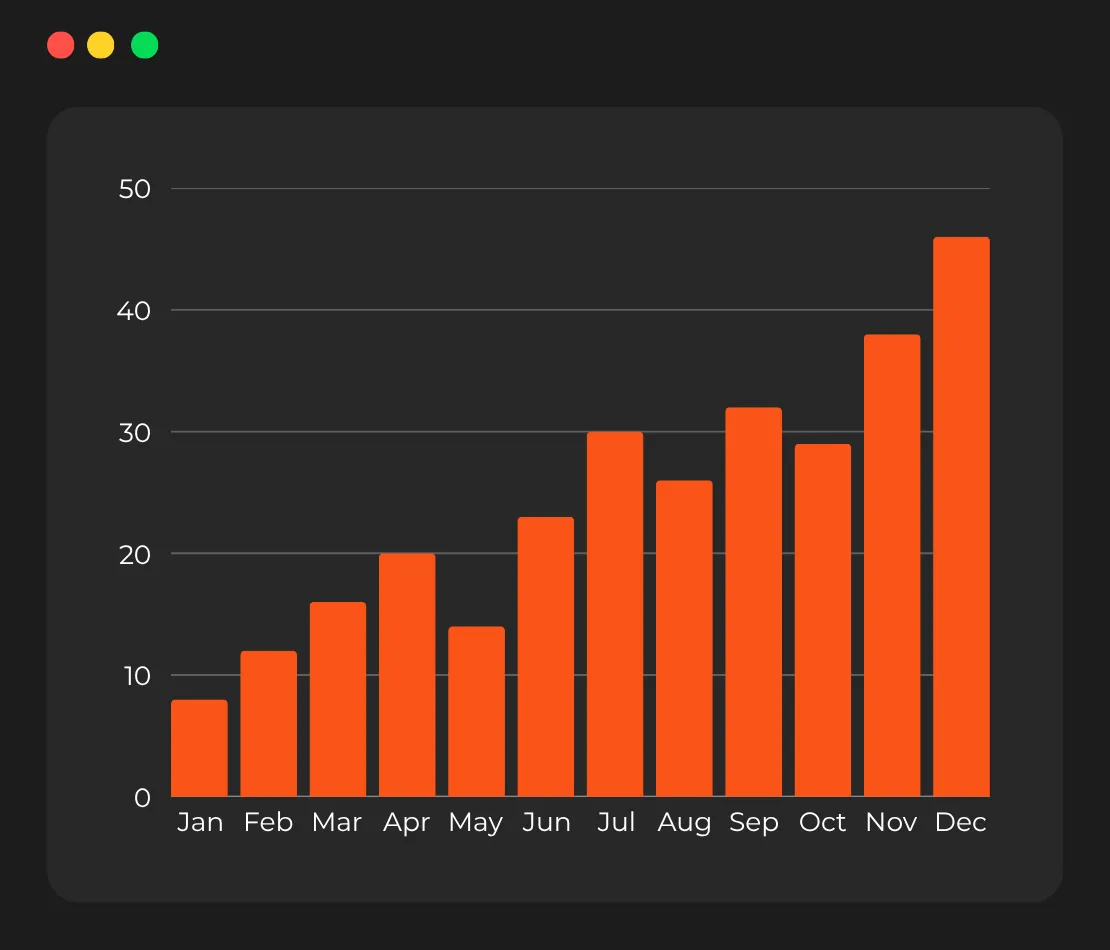The image size is (1110, 950).
Task: Select the Jul bar in the chart
Action: (x=615, y=614)
